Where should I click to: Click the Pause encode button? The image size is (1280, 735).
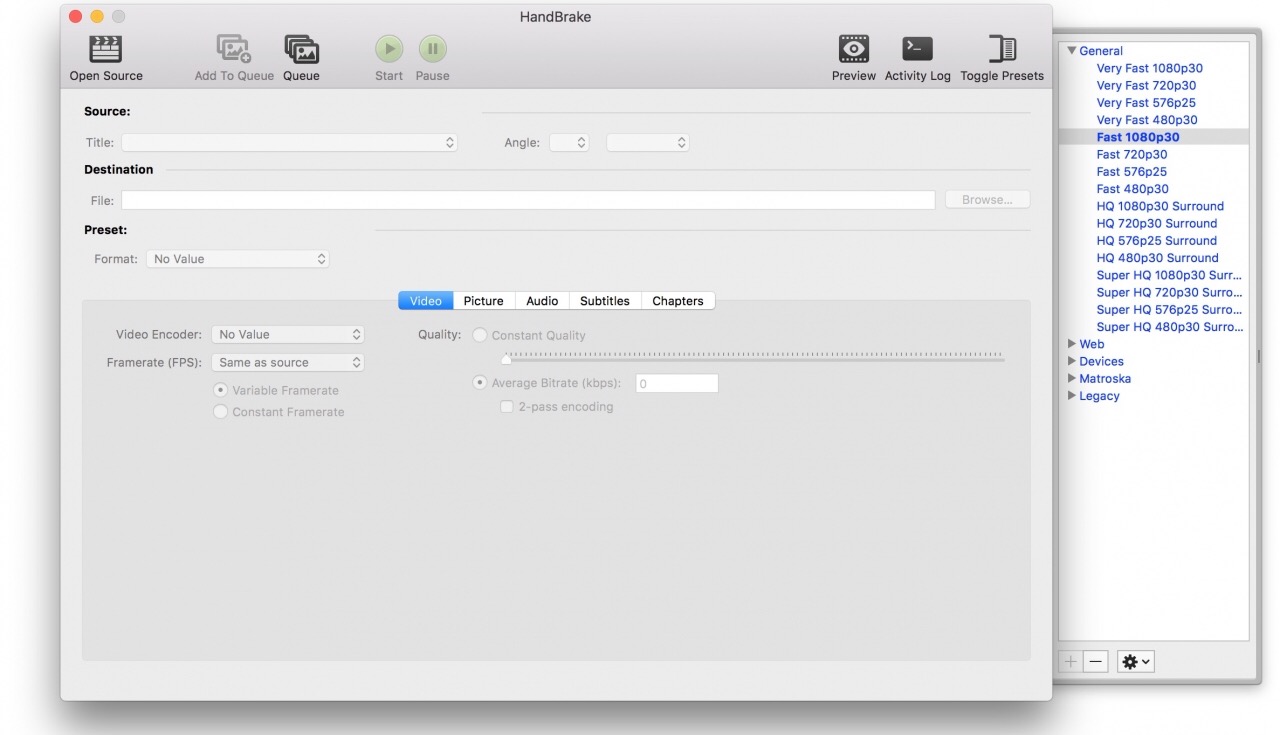tap(432, 48)
